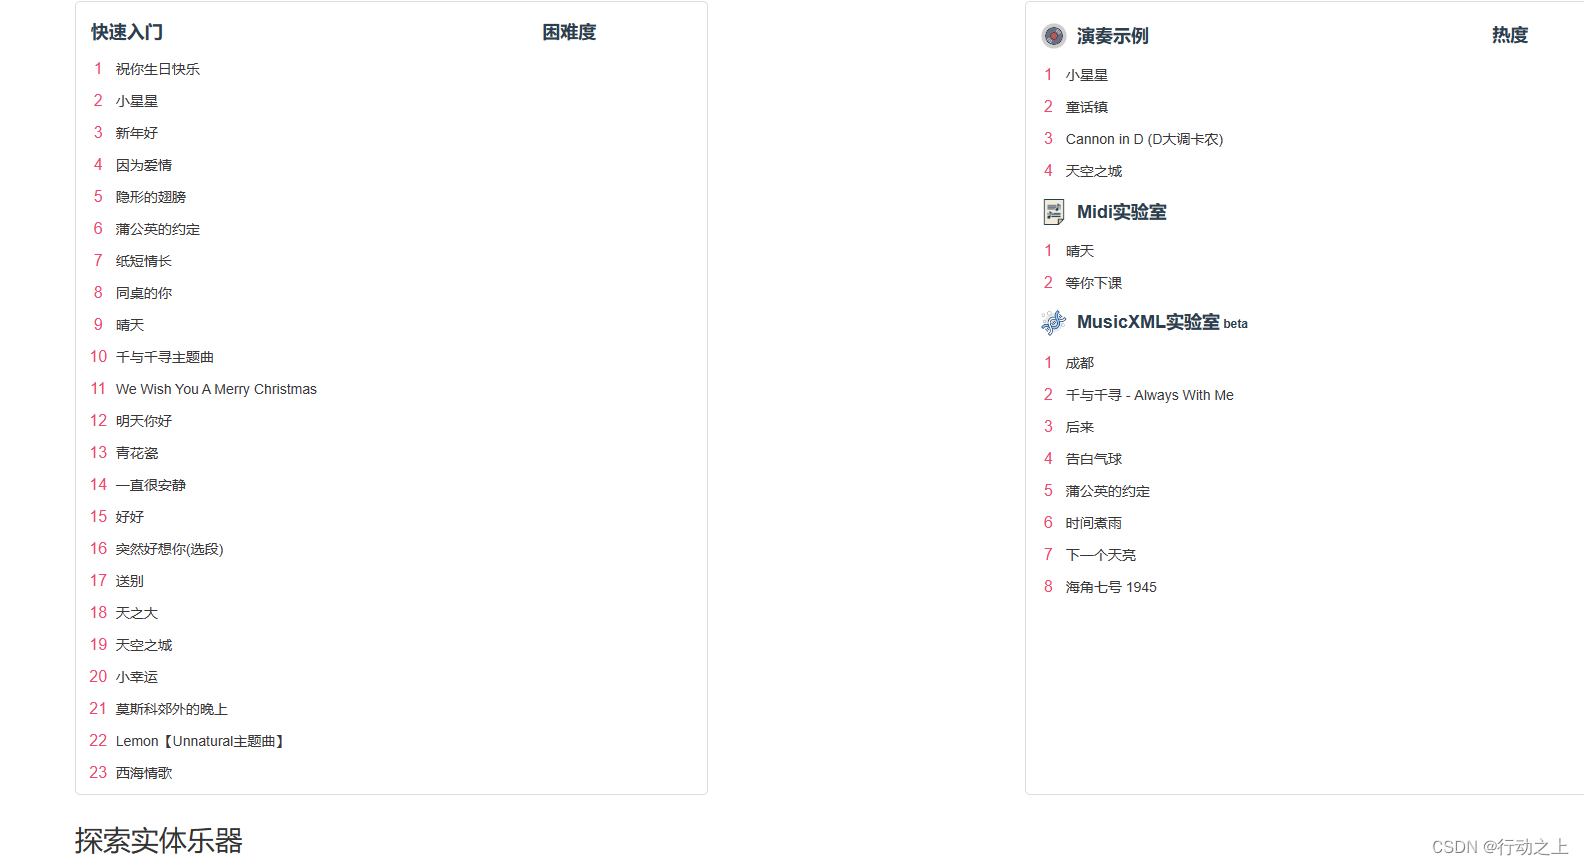Open 晴天 in the 快速入门 list
Image resolution: width=1584 pixels, height=865 pixels.
(130, 325)
